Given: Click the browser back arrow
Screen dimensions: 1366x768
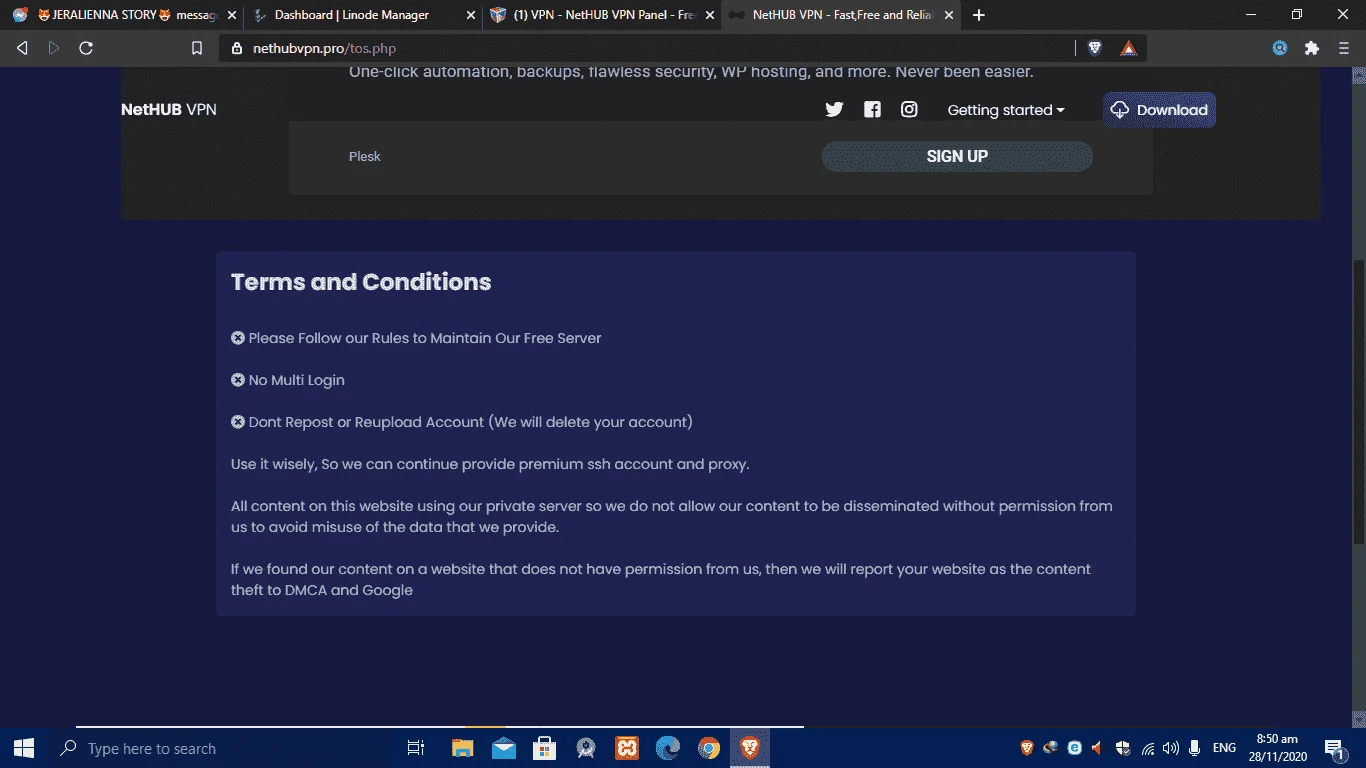Looking at the screenshot, I should click(22, 48).
